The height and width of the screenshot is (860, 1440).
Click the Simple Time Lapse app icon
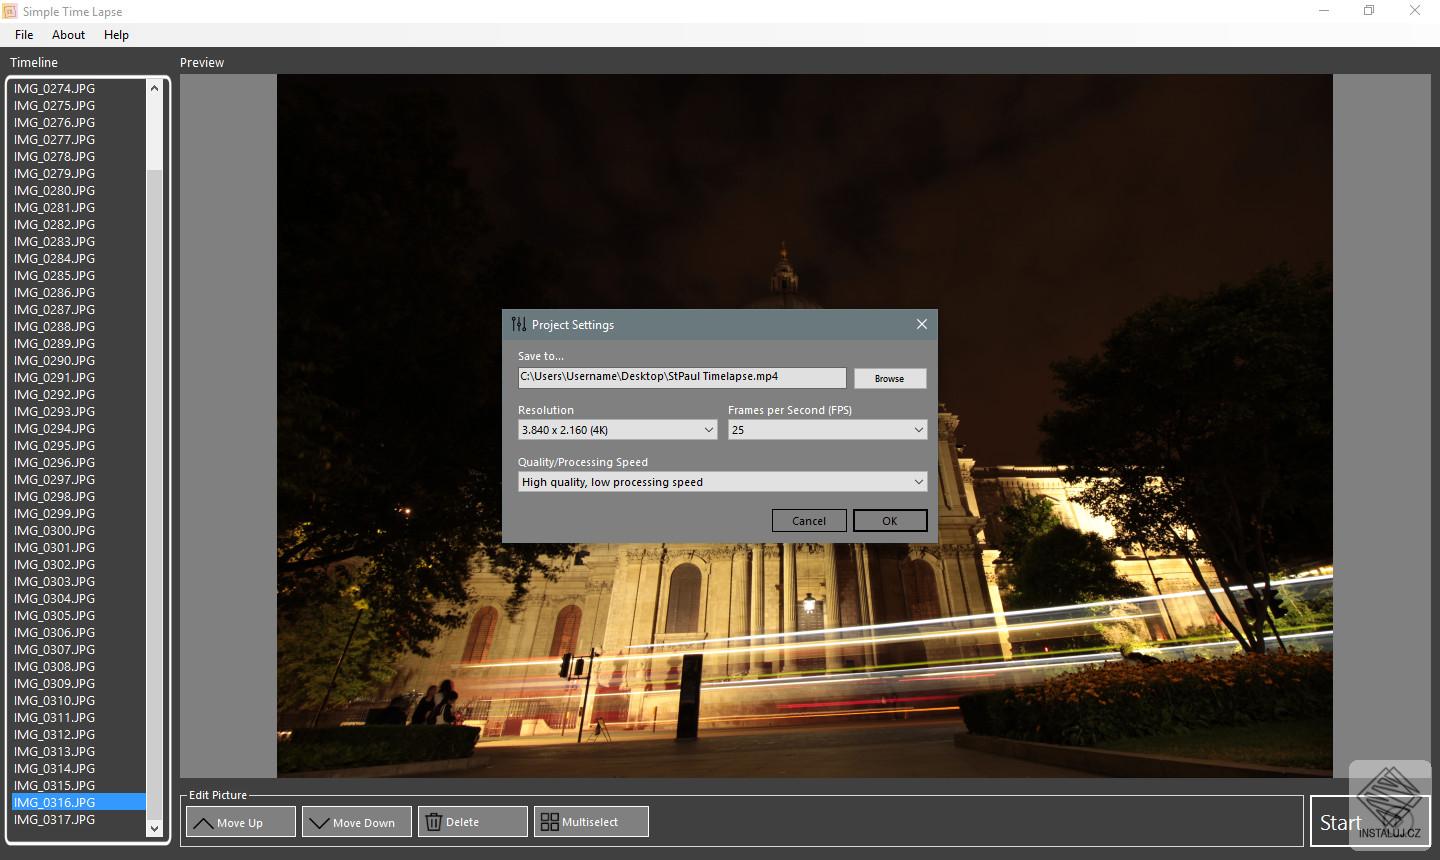point(10,11)
